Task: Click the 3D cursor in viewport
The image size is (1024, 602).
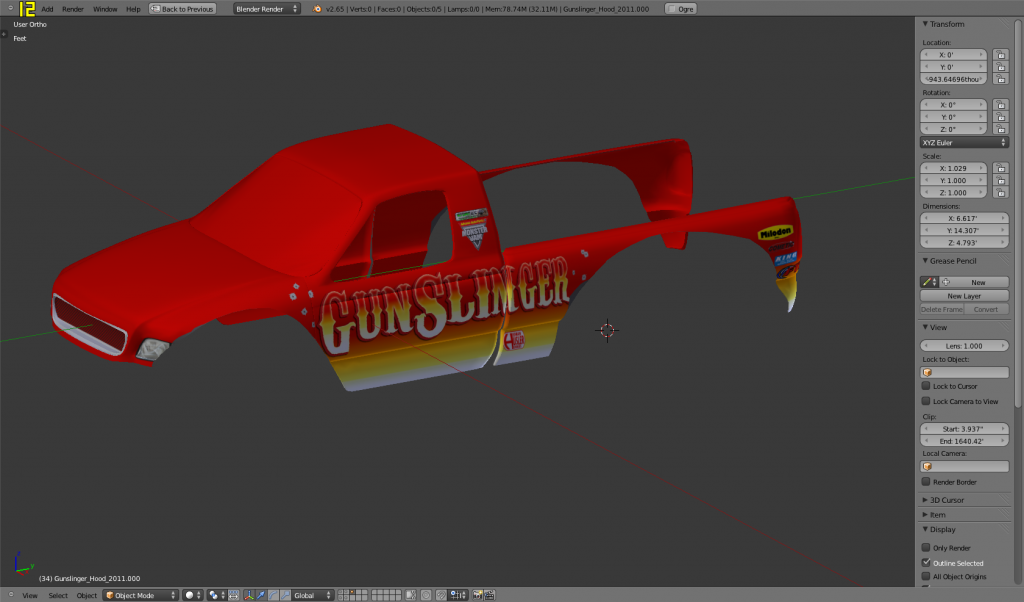Action: [607, 330]
